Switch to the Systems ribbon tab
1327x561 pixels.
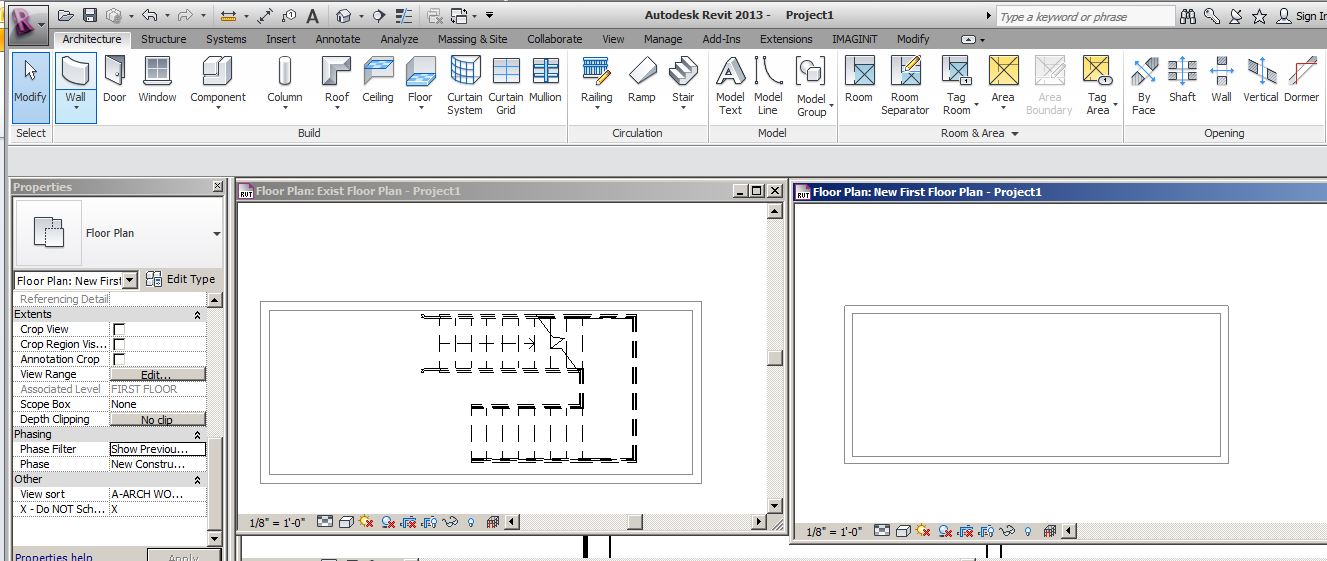226,39
